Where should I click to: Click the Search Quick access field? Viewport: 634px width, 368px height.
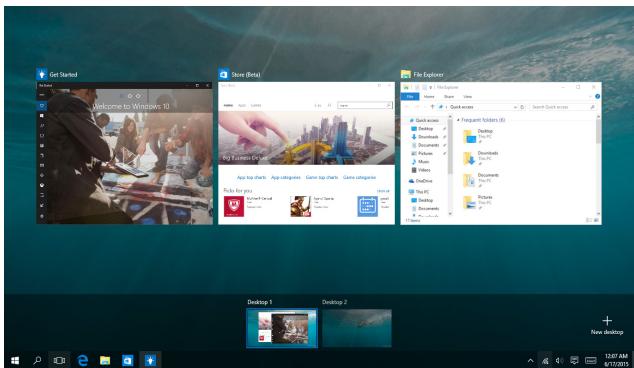[562, 107]
